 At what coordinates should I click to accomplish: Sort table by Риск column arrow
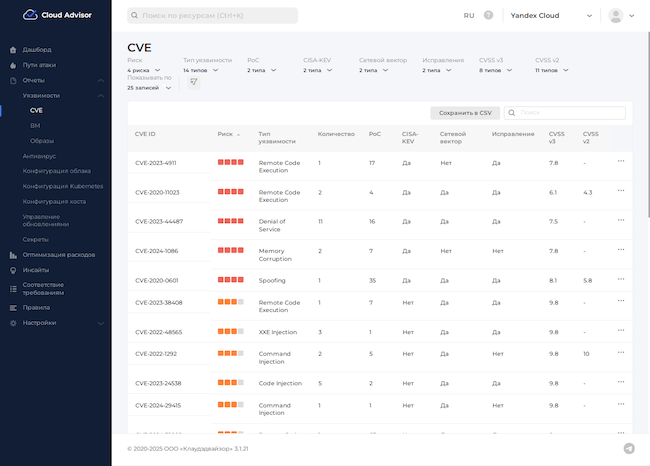tap(238, 134)
